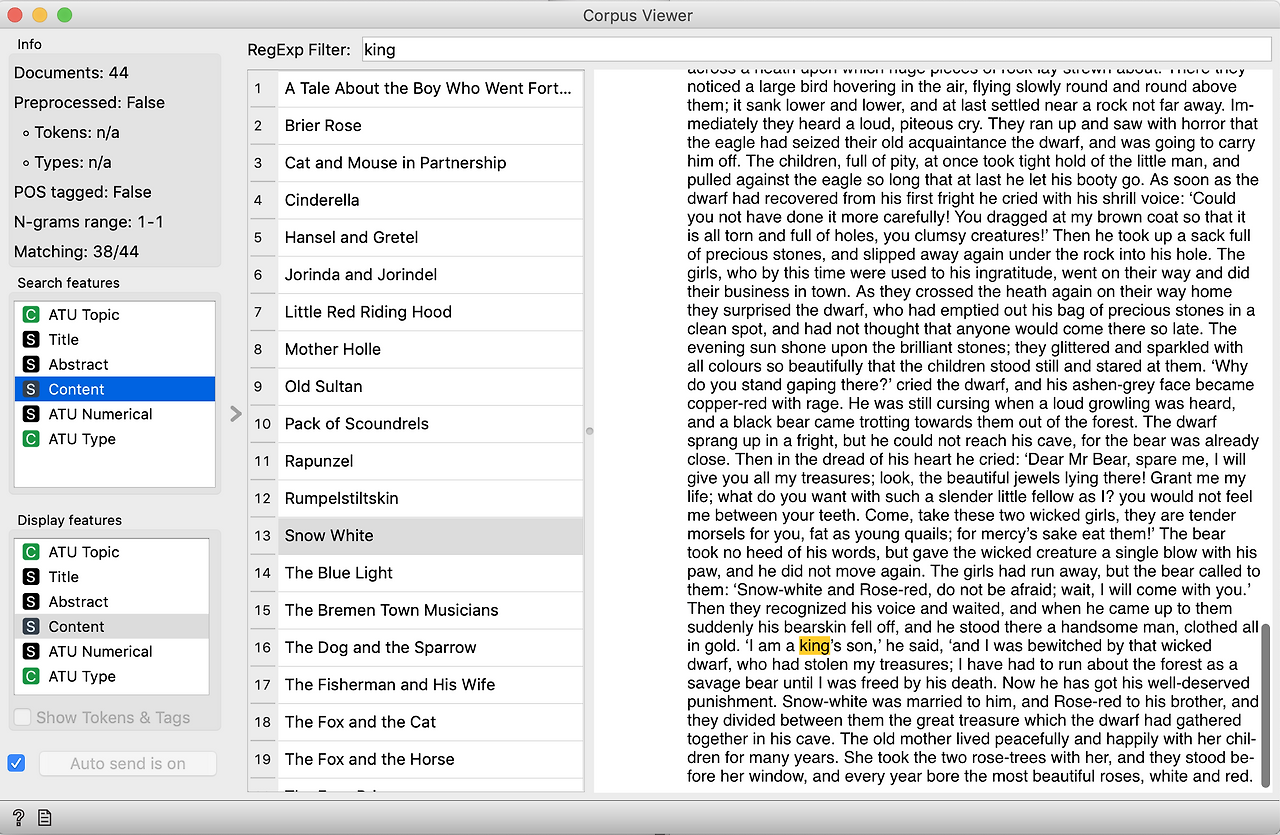Select Title in Search features

(115, 339)
